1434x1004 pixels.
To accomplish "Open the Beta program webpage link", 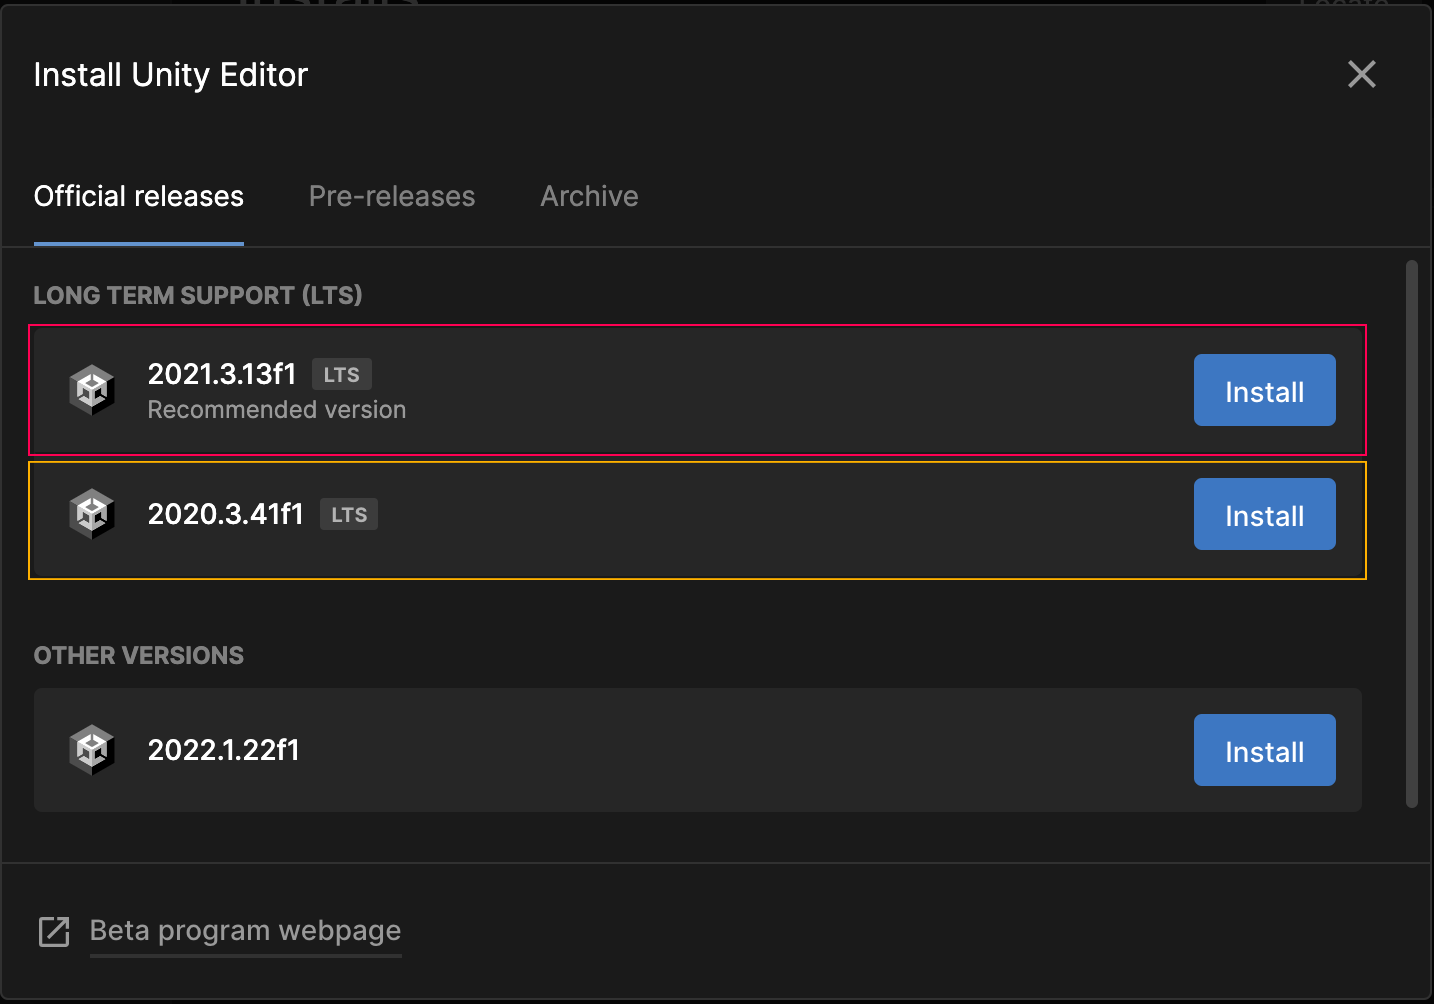I will [245, 931].
